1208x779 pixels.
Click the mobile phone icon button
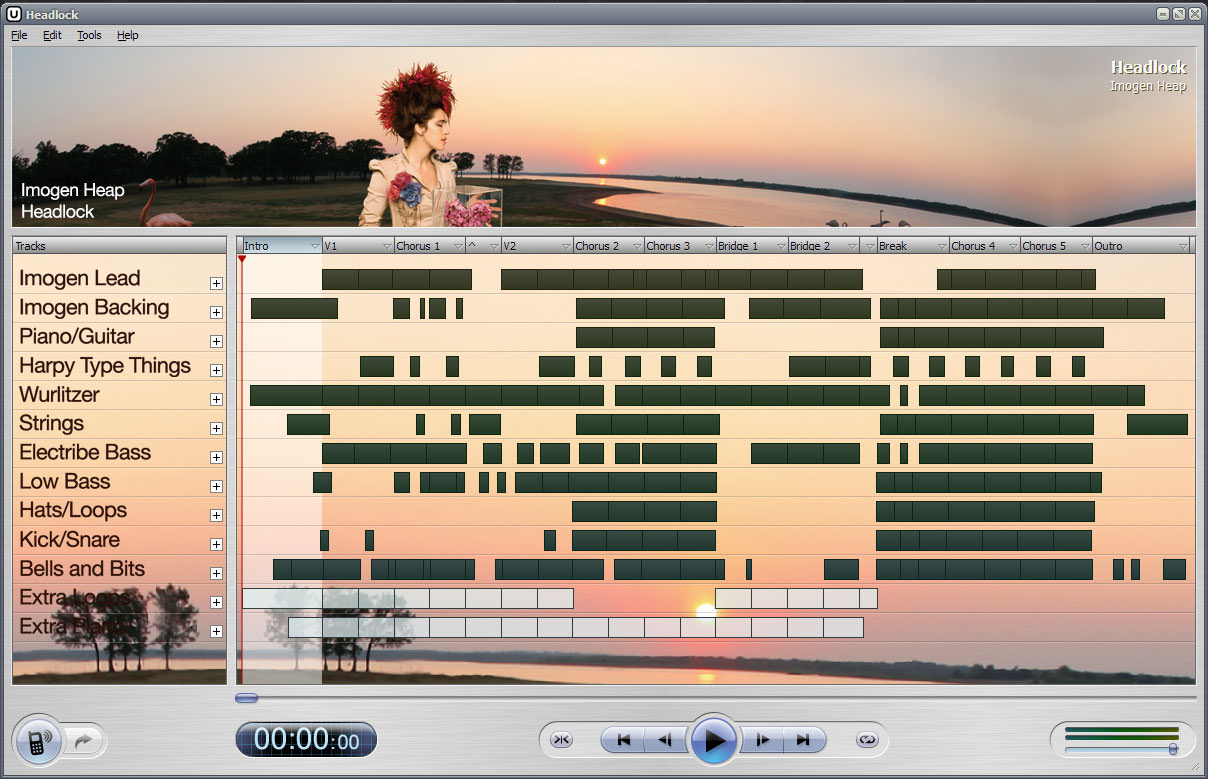[x=38, y=741]
